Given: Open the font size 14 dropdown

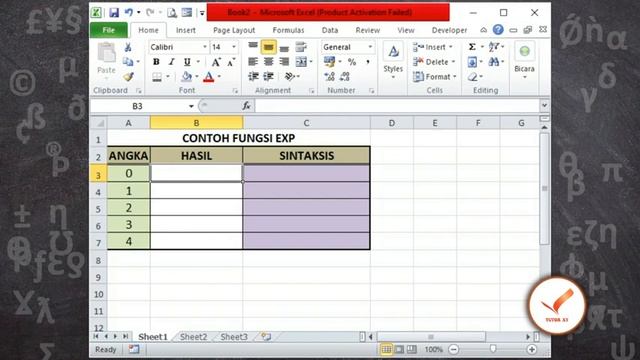Looking at the screenshot, I should (234, 47).
